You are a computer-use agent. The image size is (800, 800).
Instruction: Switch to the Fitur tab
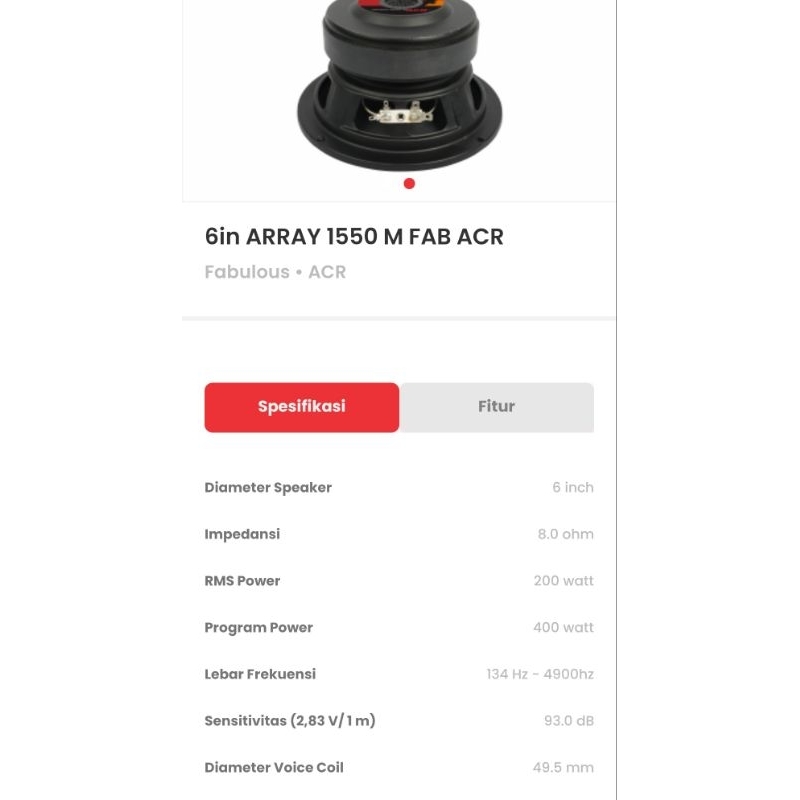point(496,407)
